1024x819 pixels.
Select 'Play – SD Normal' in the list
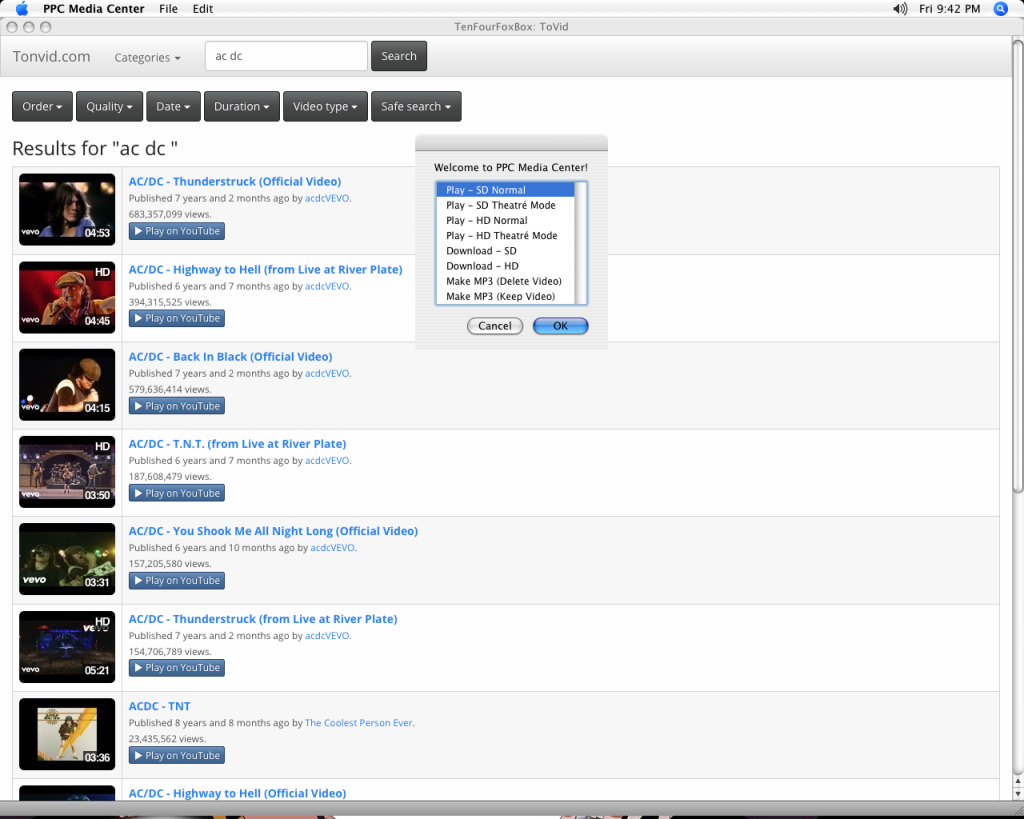tap(505, 190)
